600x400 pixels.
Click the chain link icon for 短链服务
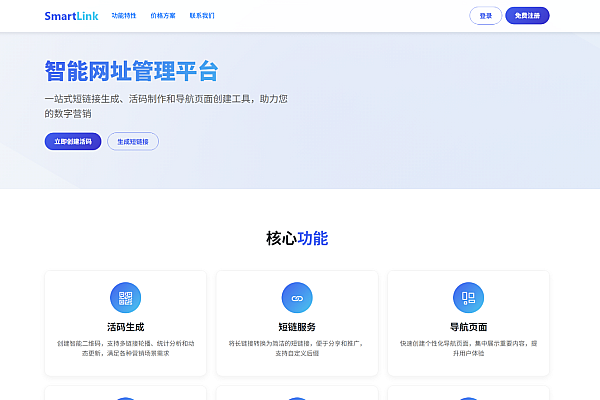[x=297, y=297]
